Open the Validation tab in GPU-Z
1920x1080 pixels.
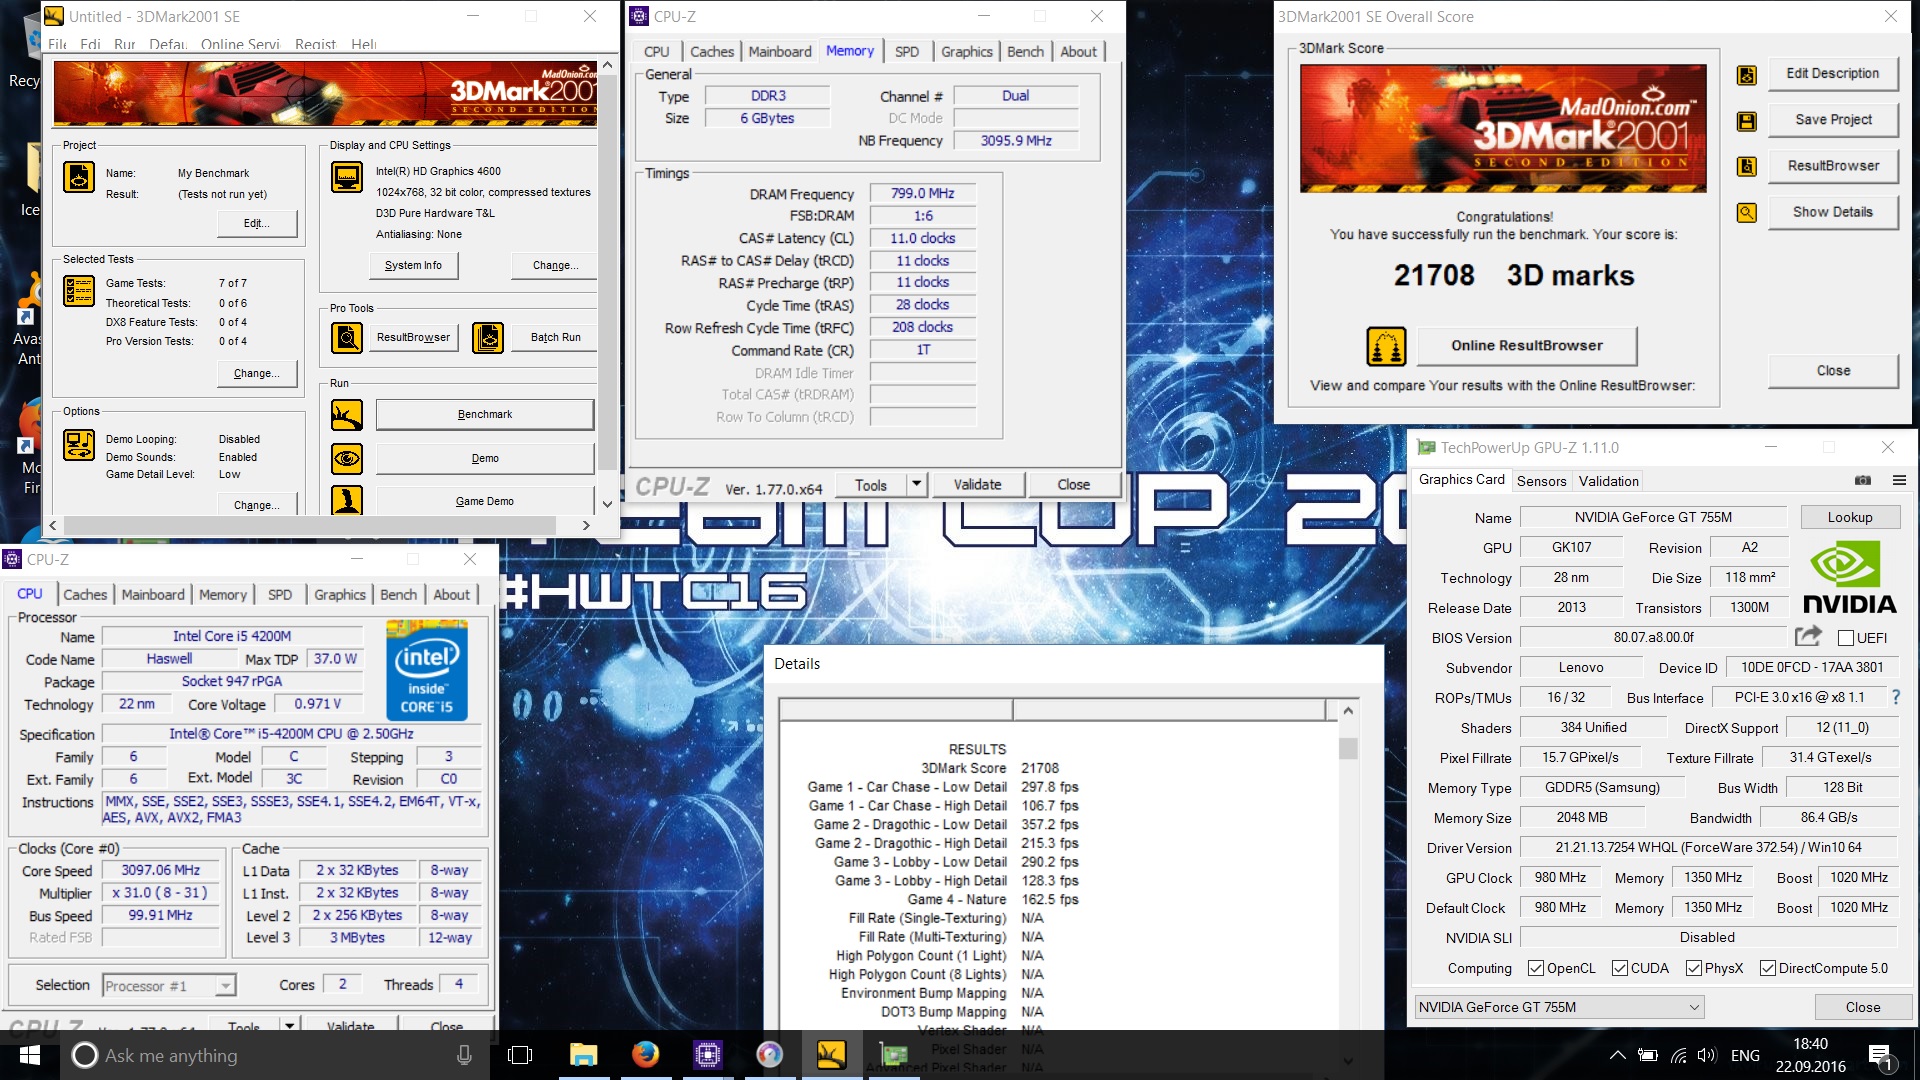click(1608, 481)
